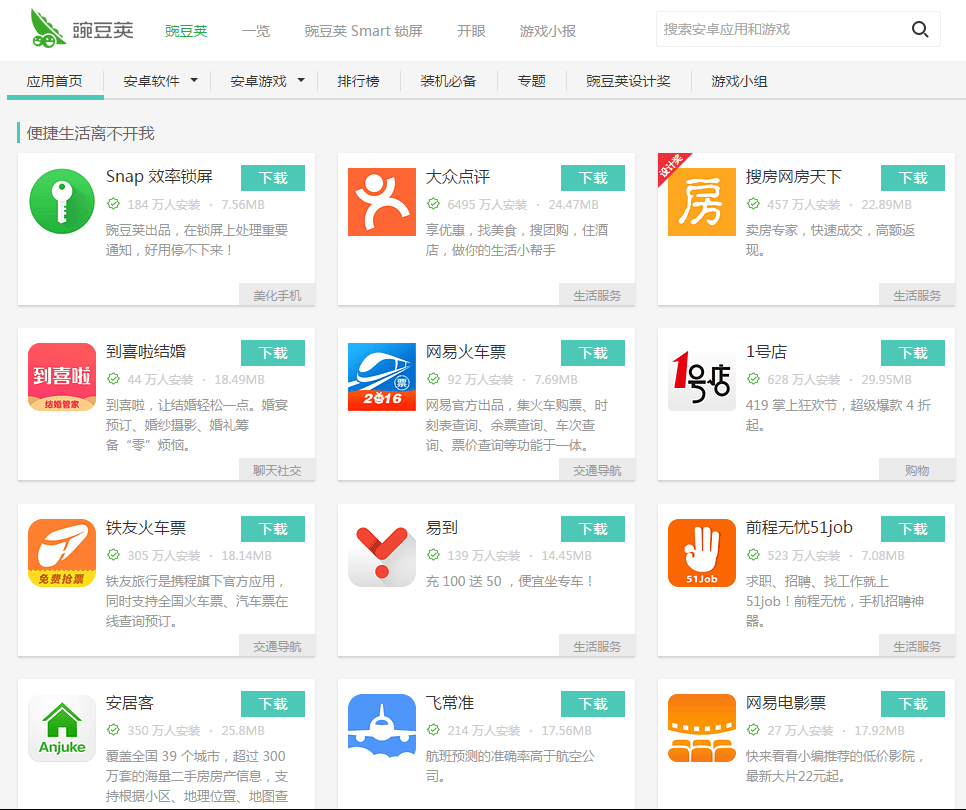The width and height of the screenshot is (966, 810).
Task: Open the 易到 red checkmark icon
Action: tap(382, 553)
